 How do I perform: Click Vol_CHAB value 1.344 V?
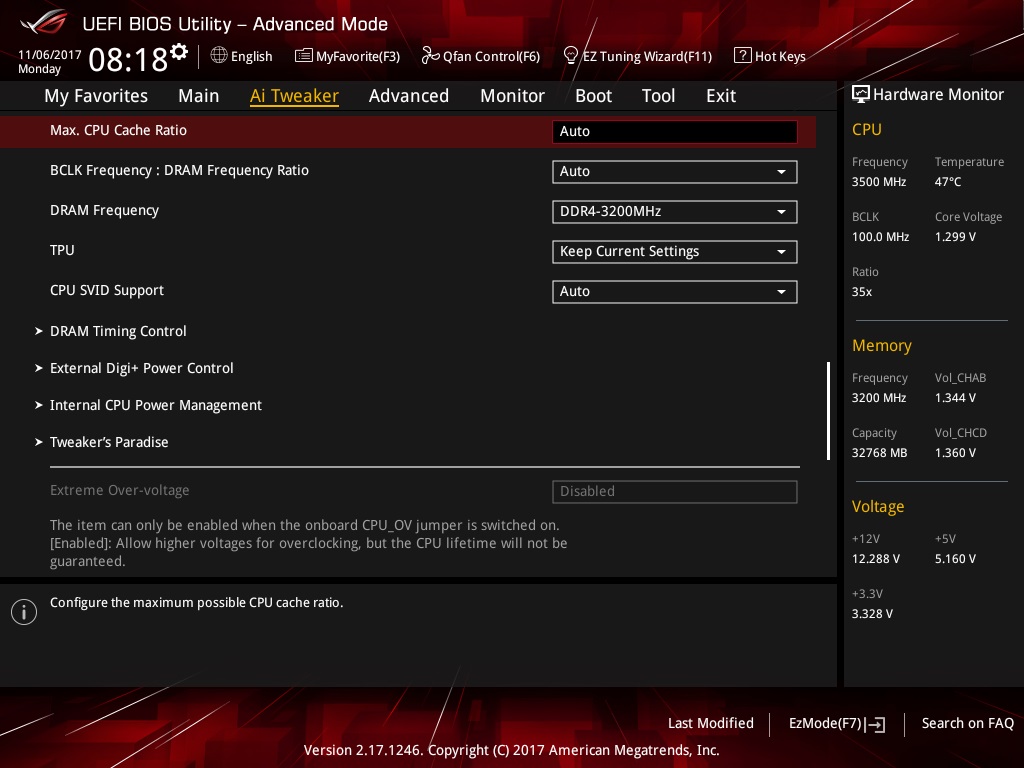tap(955, 398)
